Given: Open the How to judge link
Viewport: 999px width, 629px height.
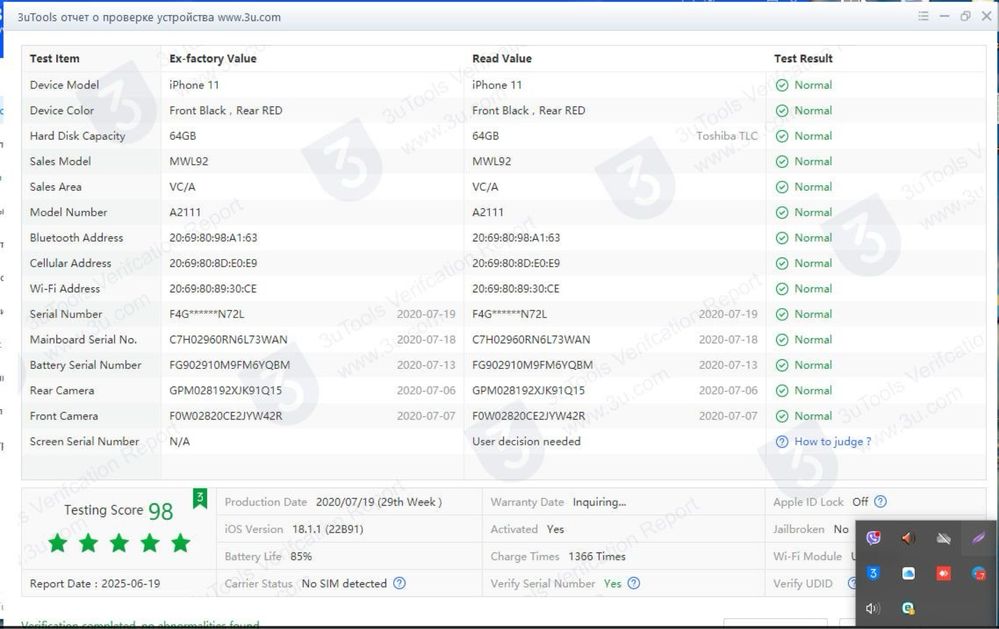Looking at the screenshot, I should (x=832, y=442).
